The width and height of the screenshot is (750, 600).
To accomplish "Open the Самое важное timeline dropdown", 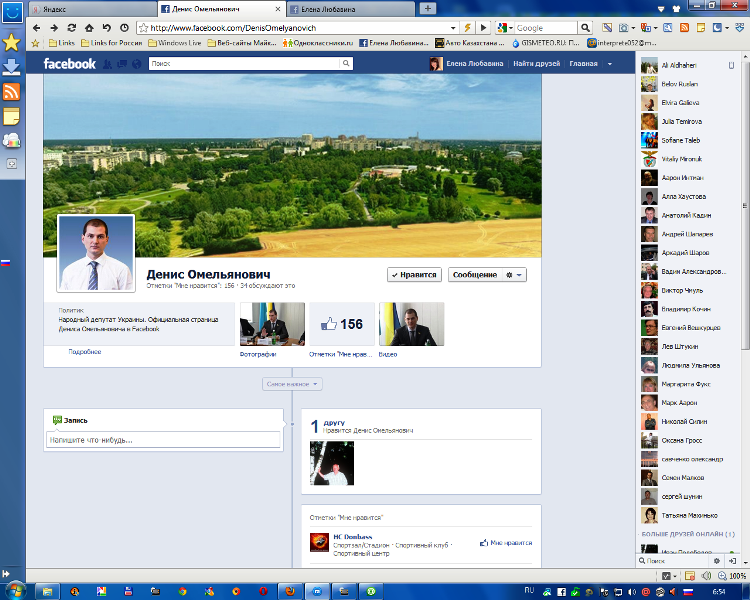I will (292, 384).
